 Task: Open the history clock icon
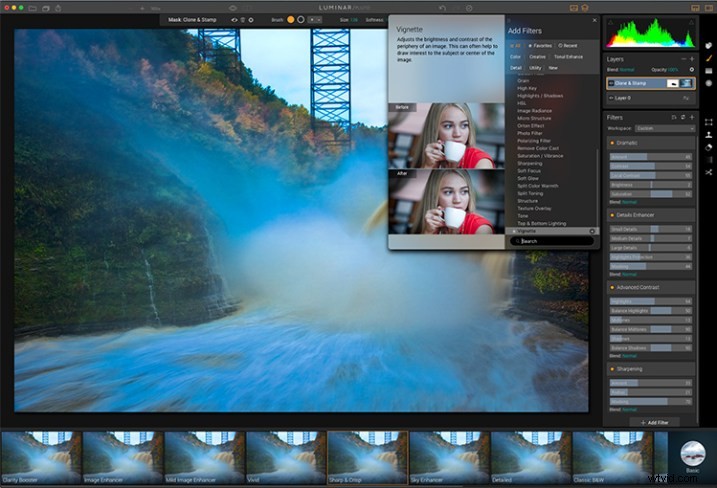[469, 8]
